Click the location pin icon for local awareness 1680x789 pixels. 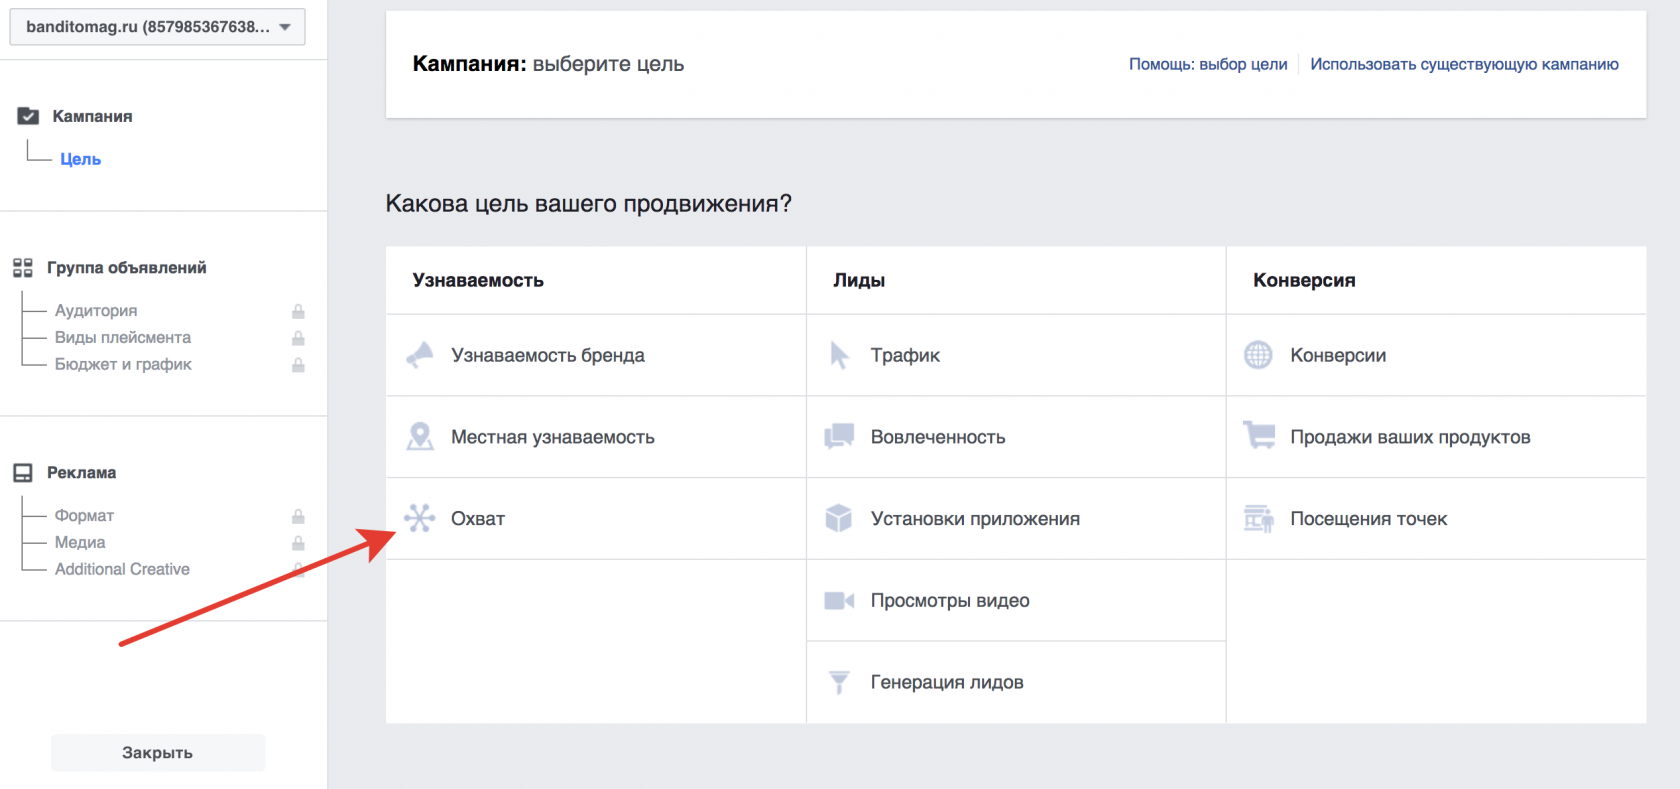[420, 437]
